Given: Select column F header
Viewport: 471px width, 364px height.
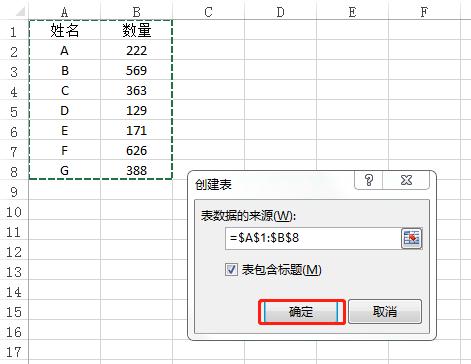Looking at the screenshot, I should tap(424, 12).
